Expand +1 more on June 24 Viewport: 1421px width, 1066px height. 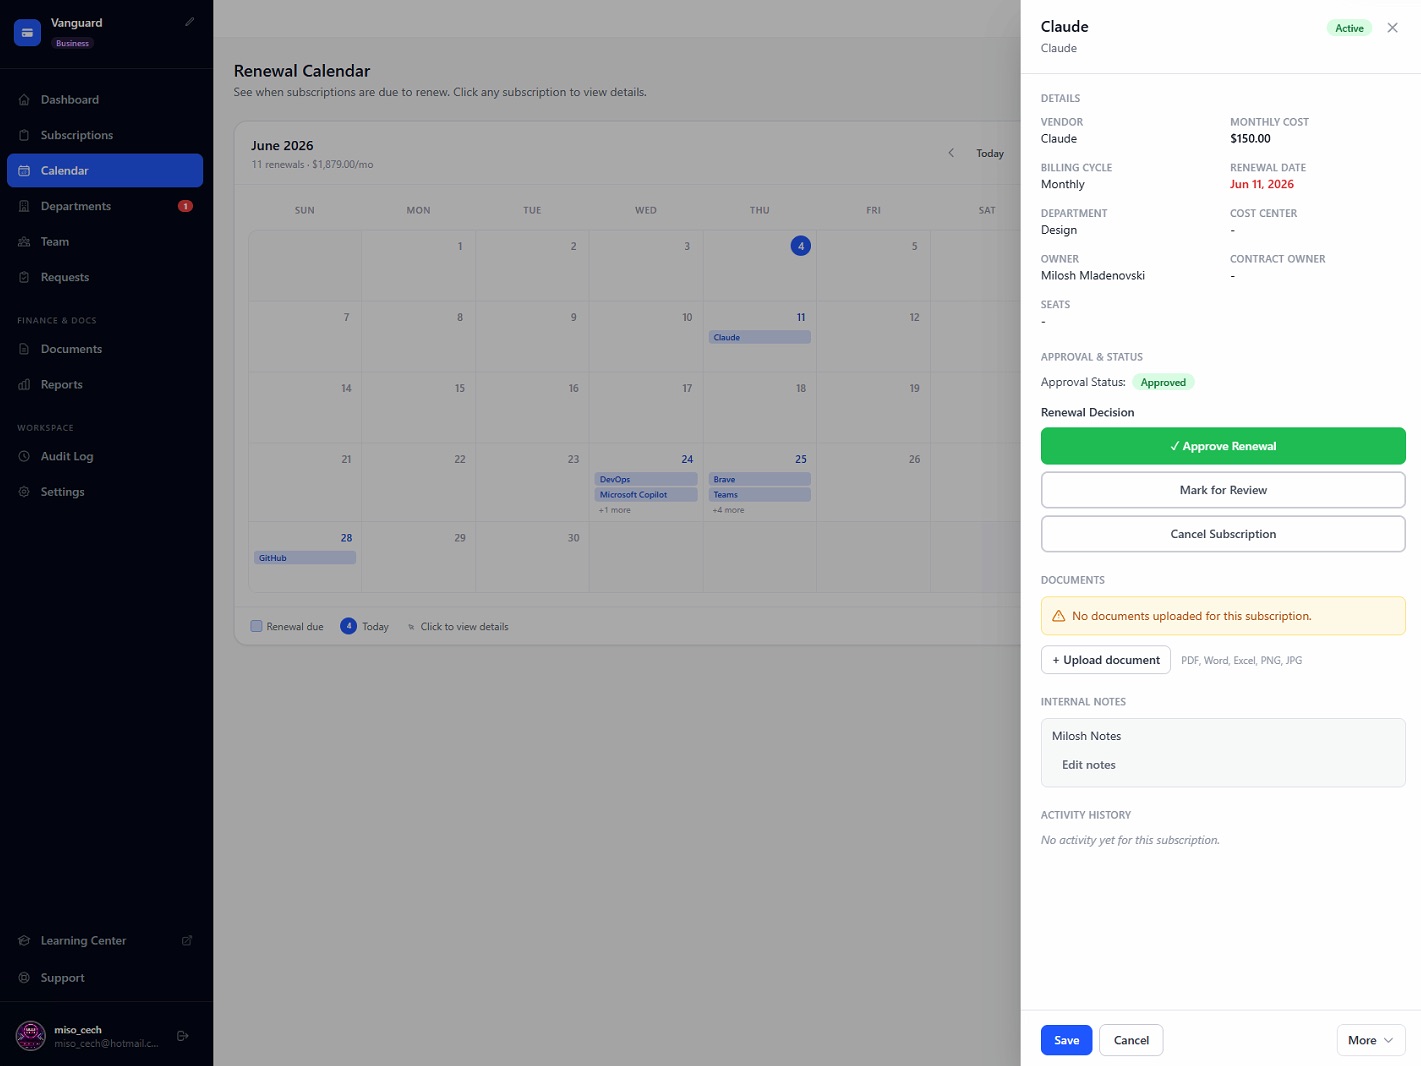[615, 510]
